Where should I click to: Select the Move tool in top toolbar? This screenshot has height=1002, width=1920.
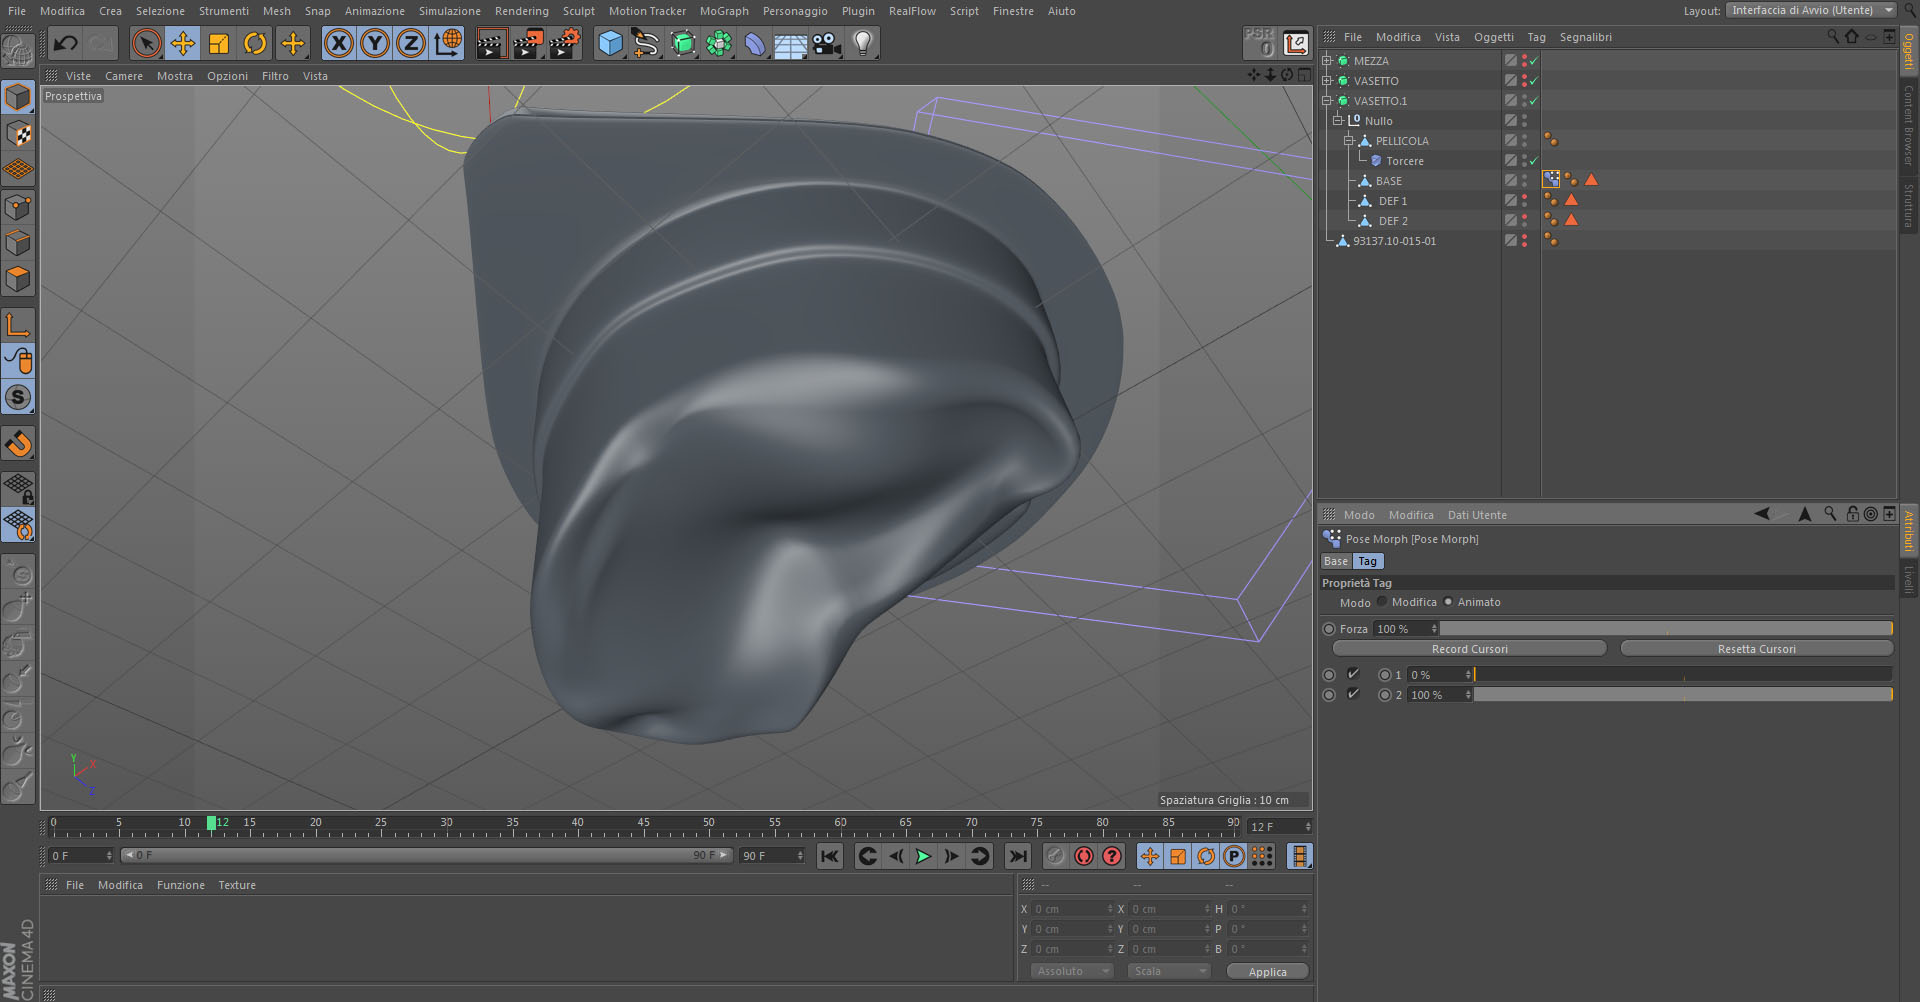182,43
